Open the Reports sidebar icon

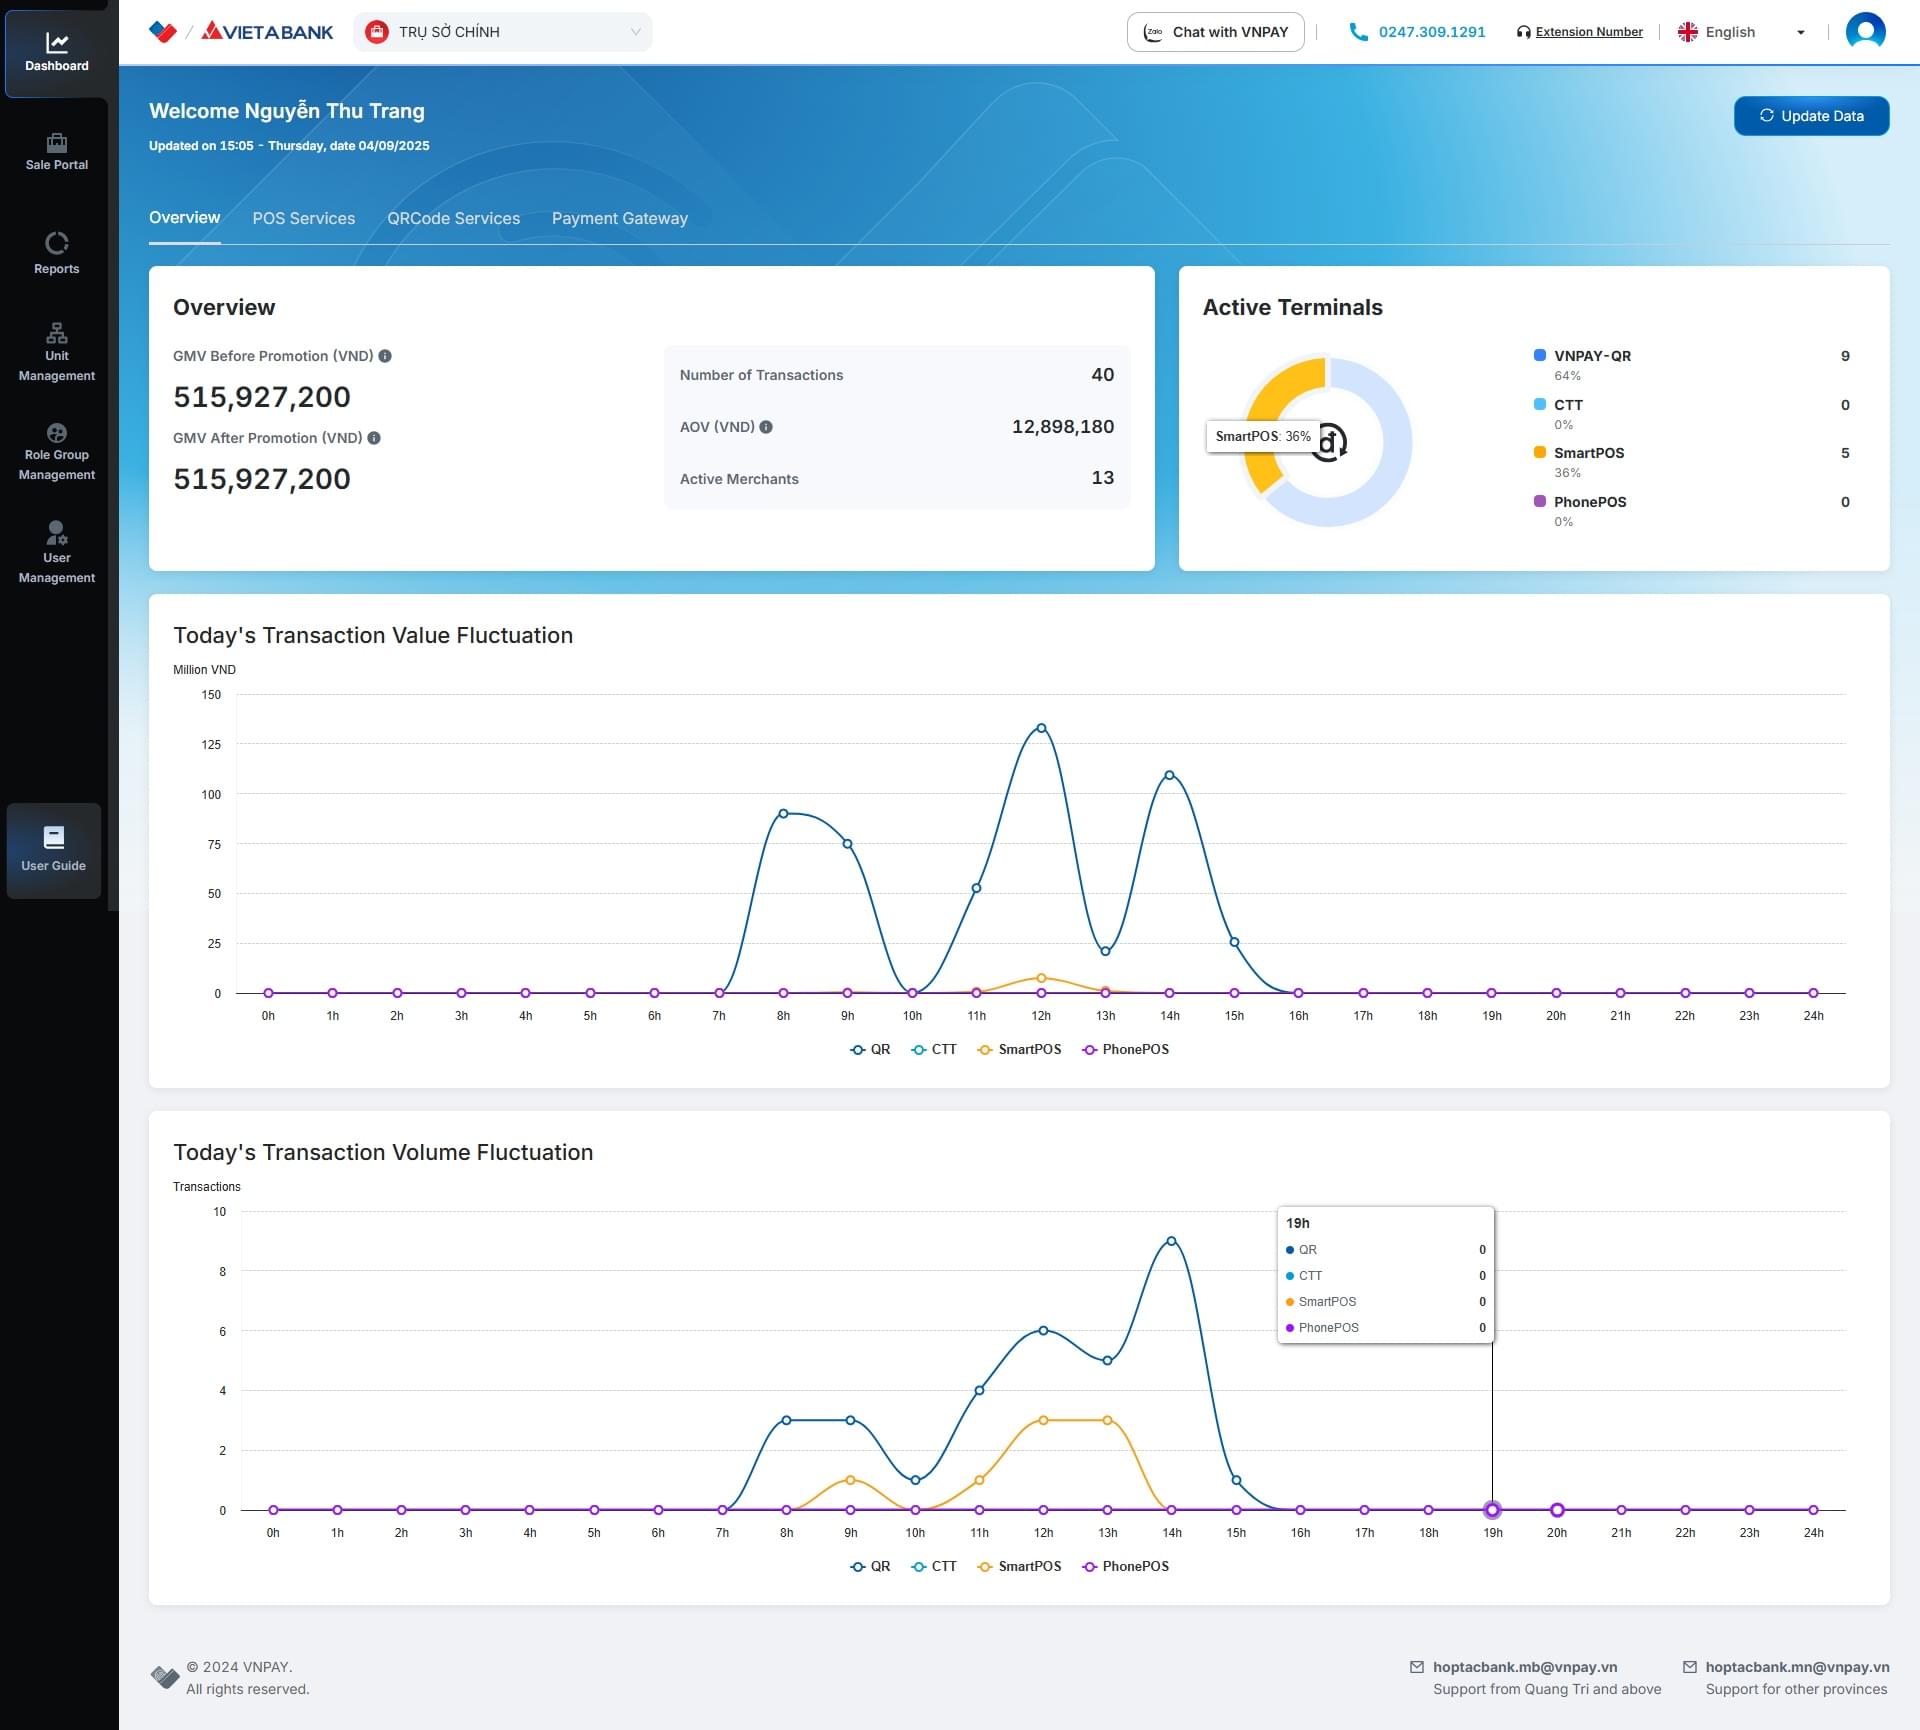56,243
